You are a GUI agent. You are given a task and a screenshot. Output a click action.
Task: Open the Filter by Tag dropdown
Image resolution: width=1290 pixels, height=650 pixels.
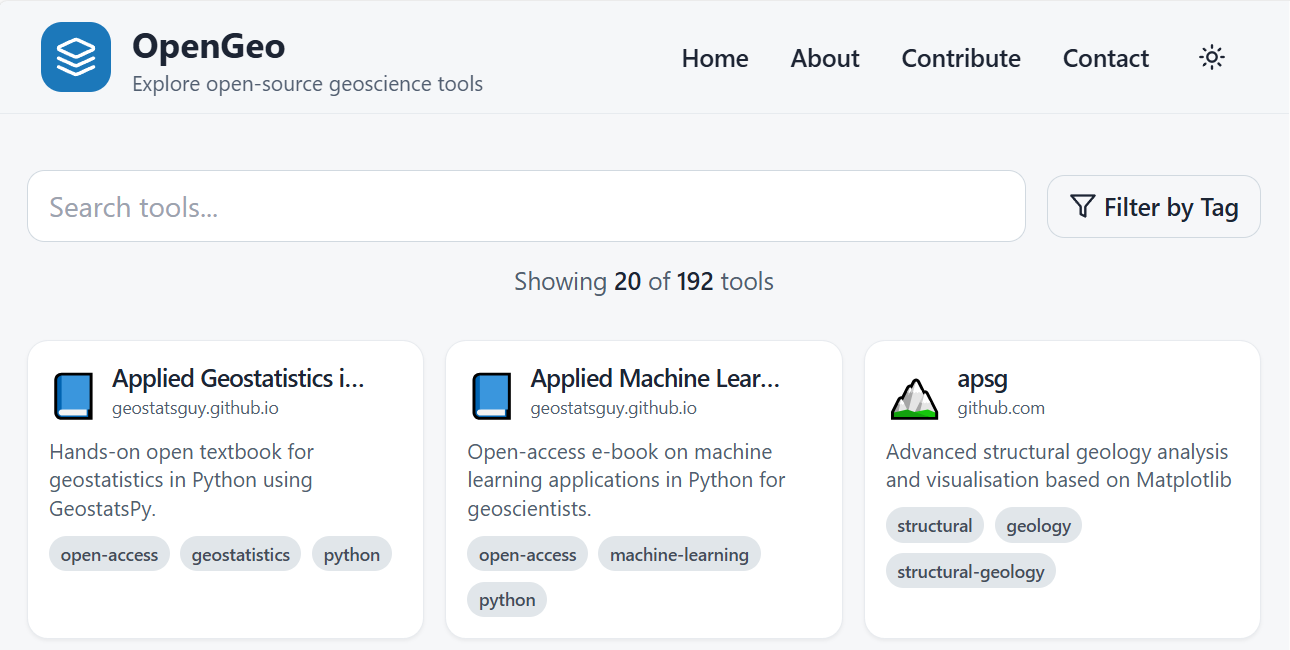[x=1153, y=206]
